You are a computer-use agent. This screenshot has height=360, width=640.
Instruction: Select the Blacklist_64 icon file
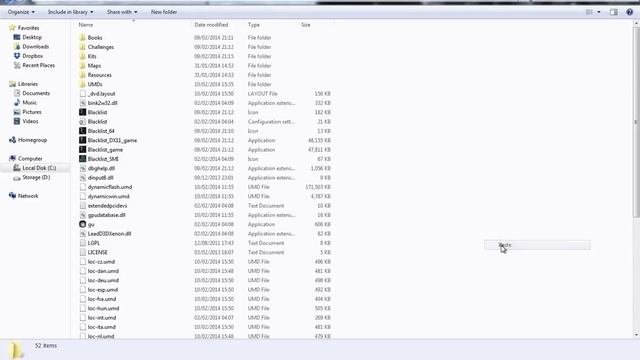[82, 131]
